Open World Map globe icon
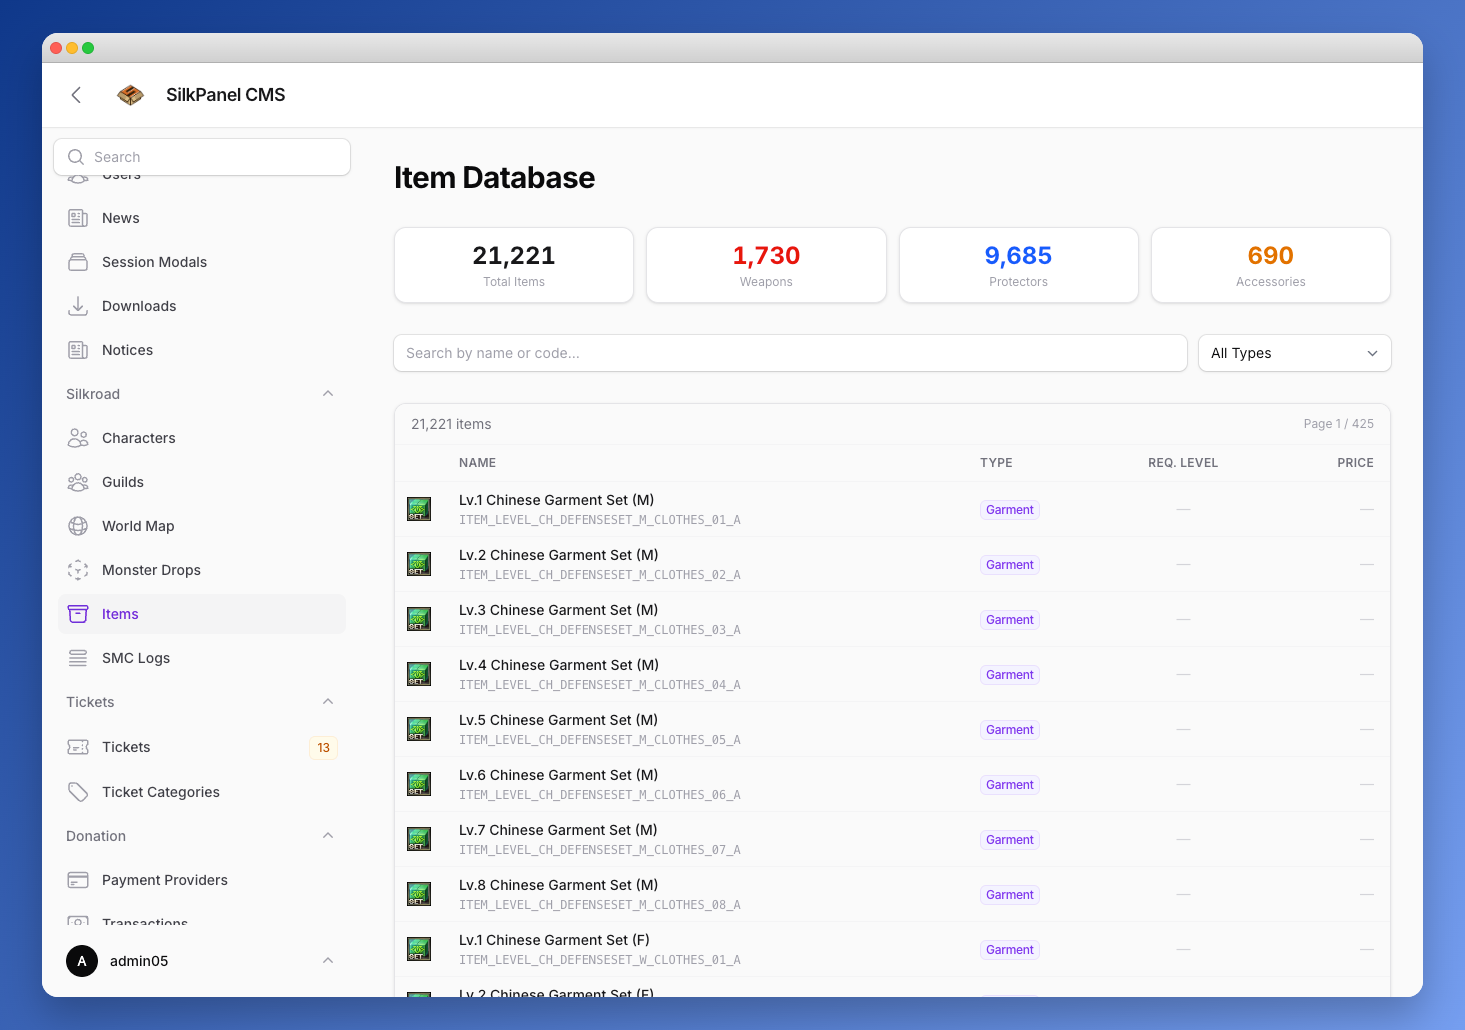 coord(78,526)
